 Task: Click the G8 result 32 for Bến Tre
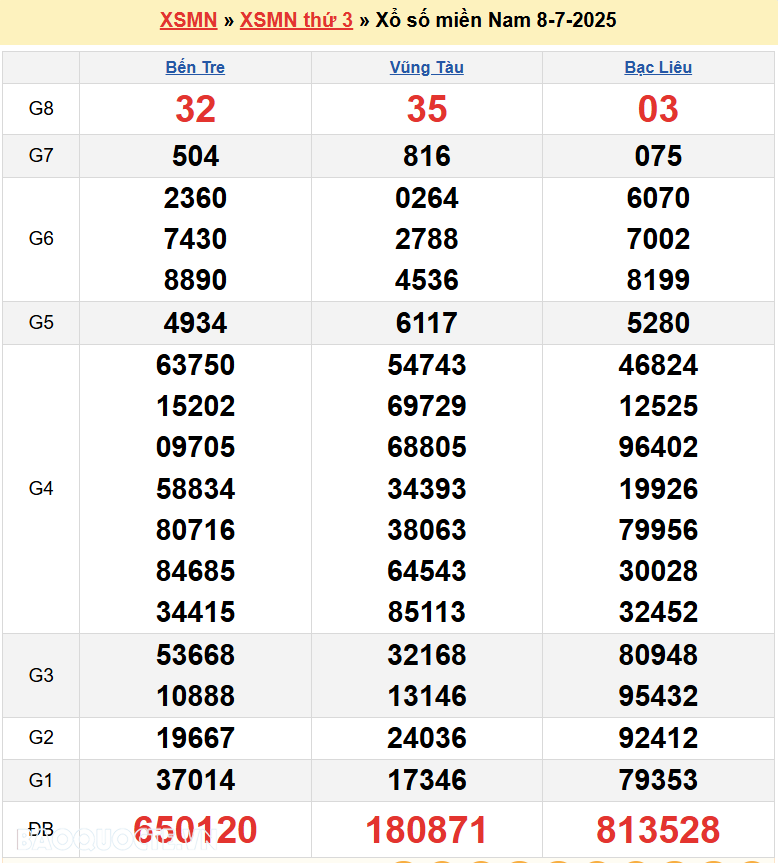195,109
